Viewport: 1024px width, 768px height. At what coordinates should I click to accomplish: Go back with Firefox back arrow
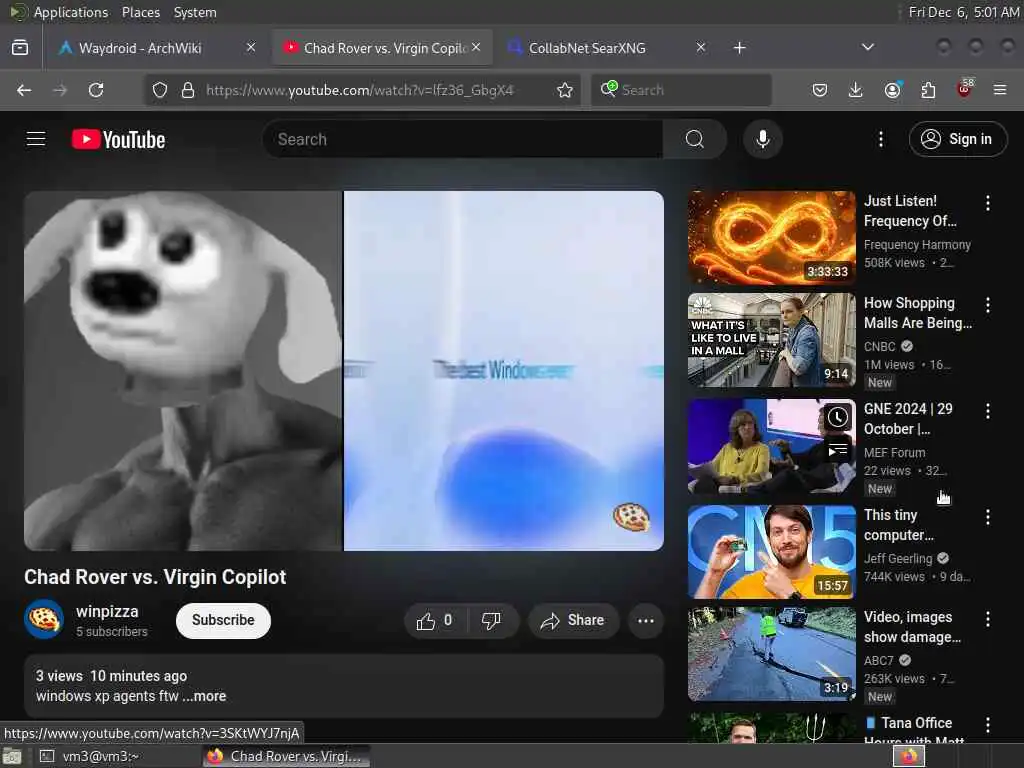click(24, 90)
